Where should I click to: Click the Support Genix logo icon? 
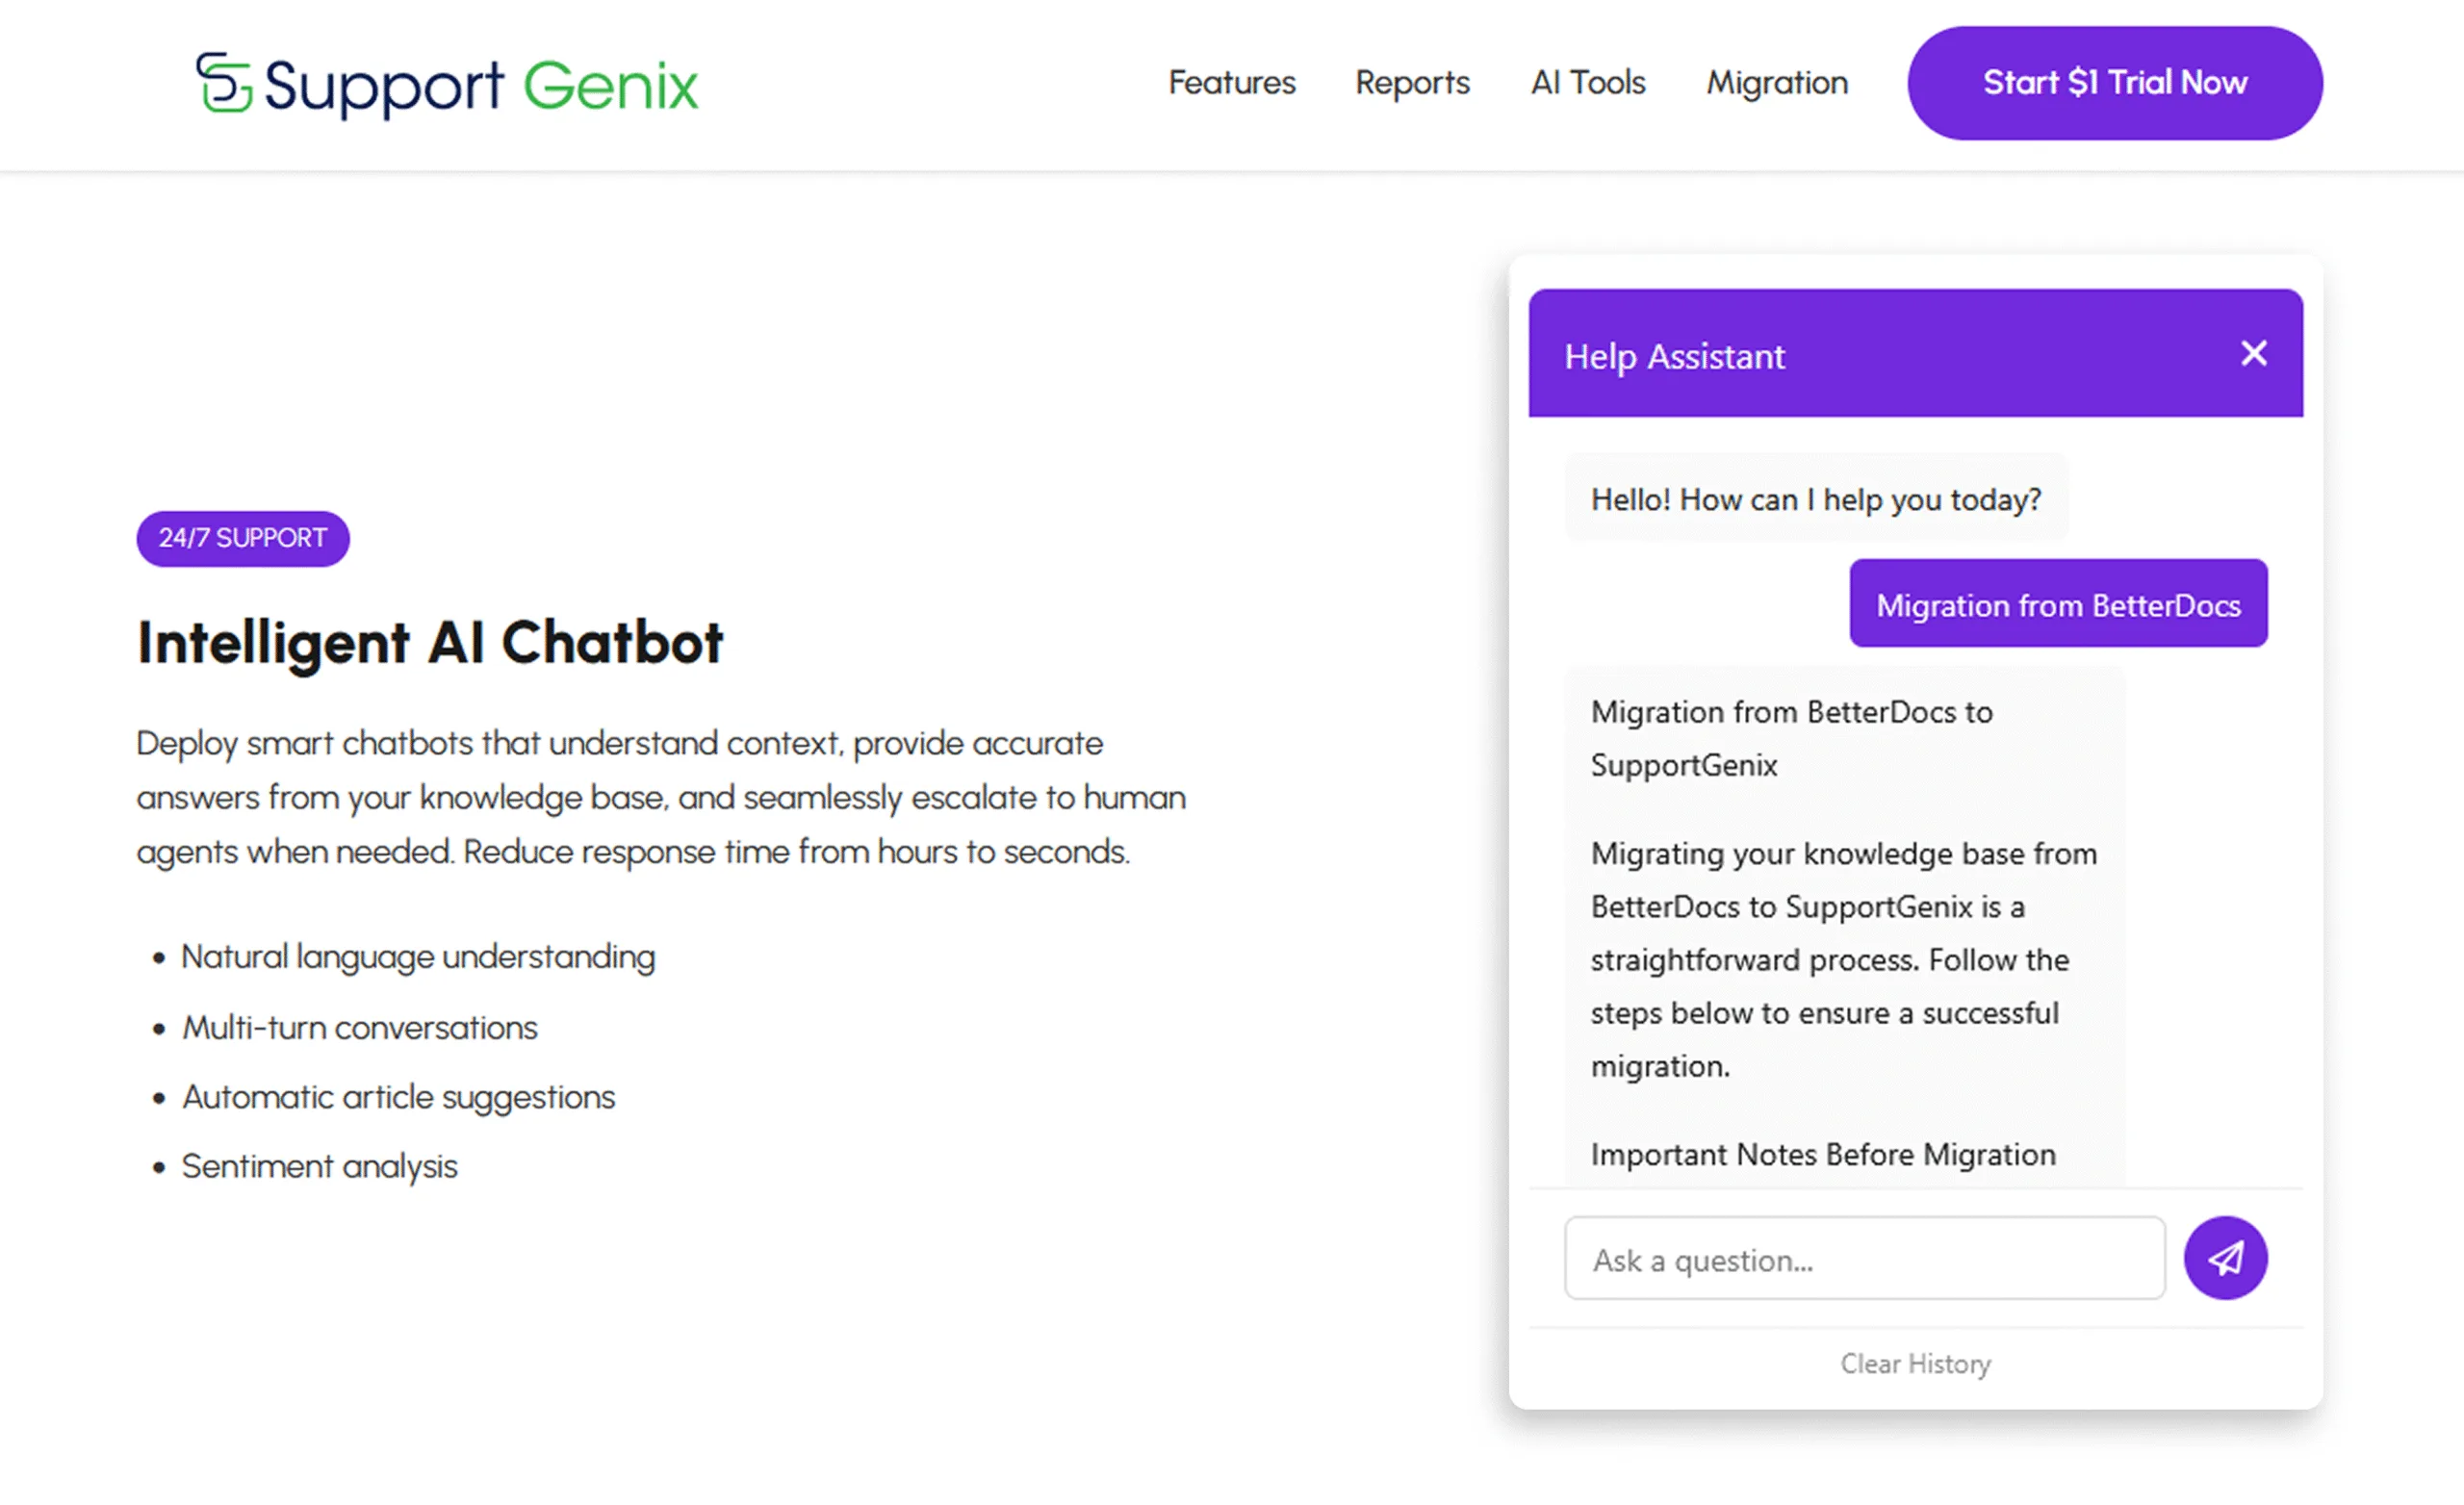[223, 83]
